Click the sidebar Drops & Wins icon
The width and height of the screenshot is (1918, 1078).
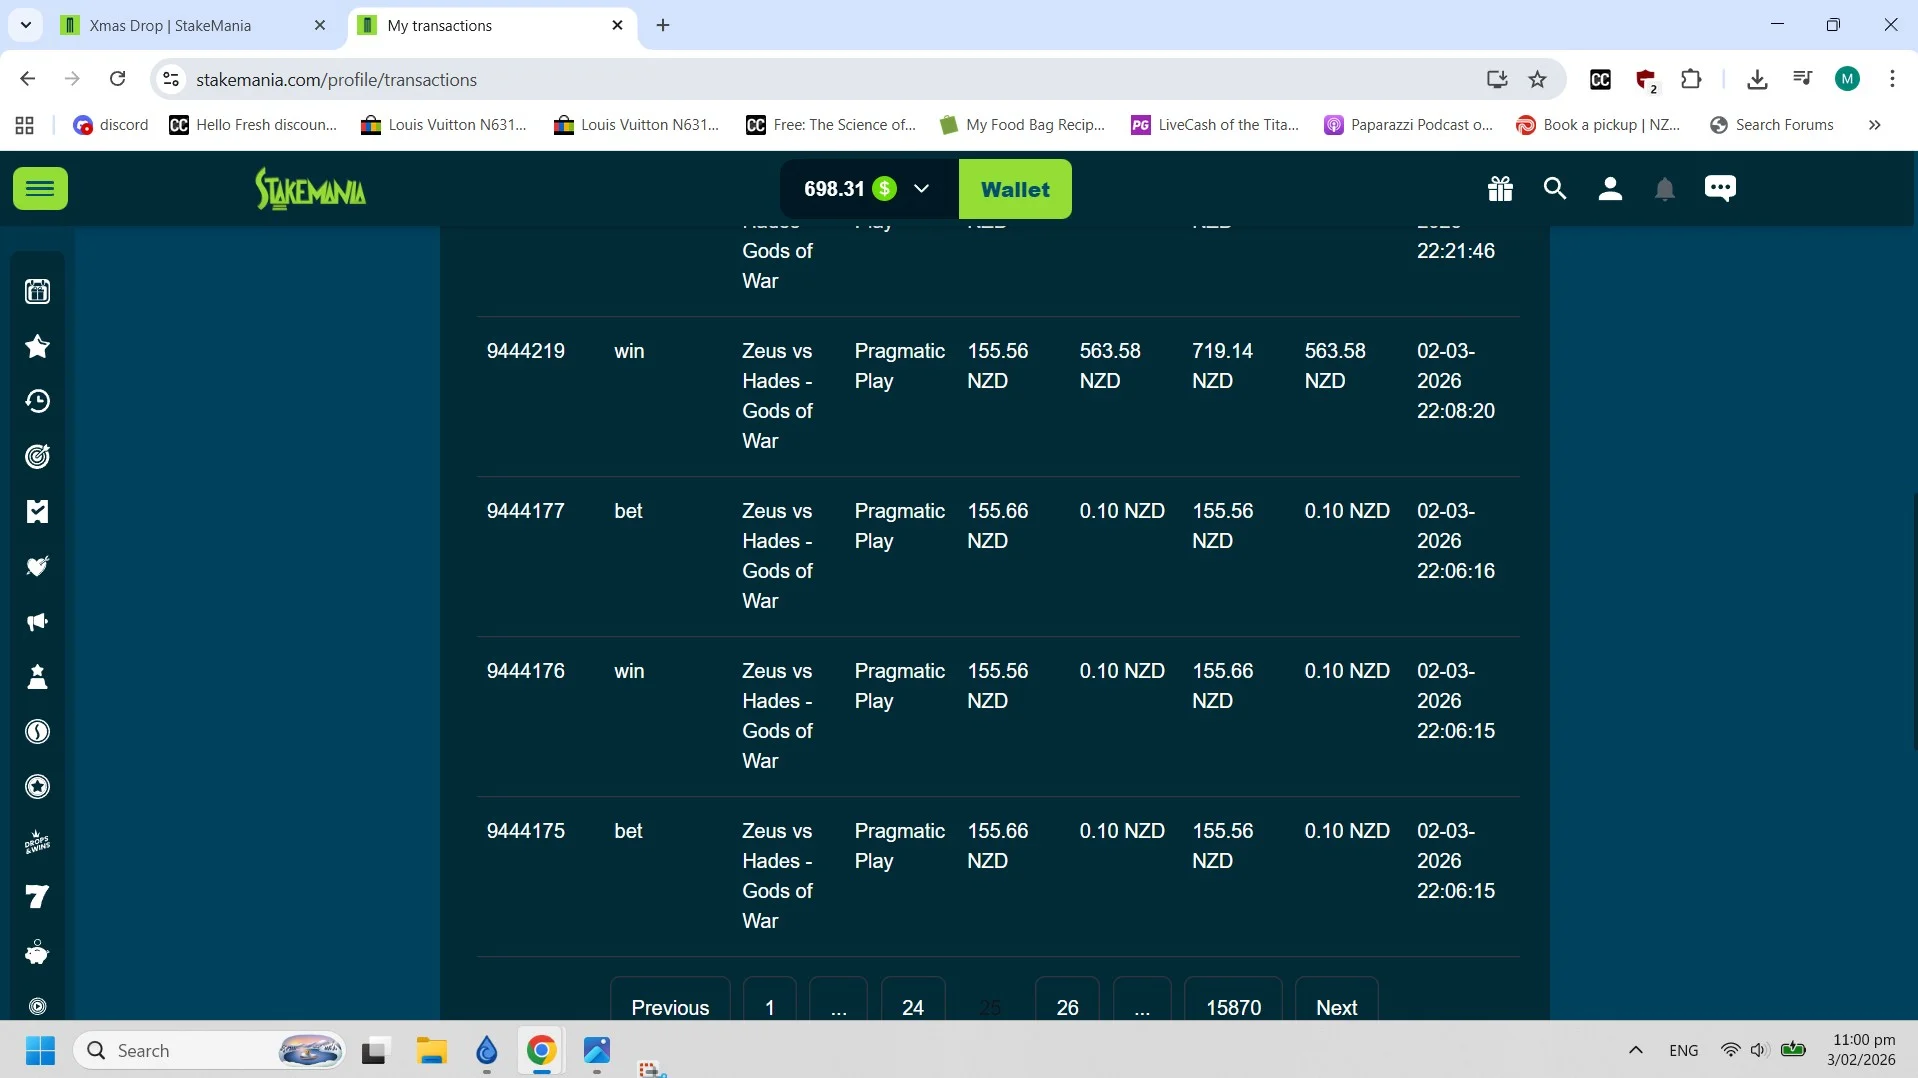[x=38, y=842]
